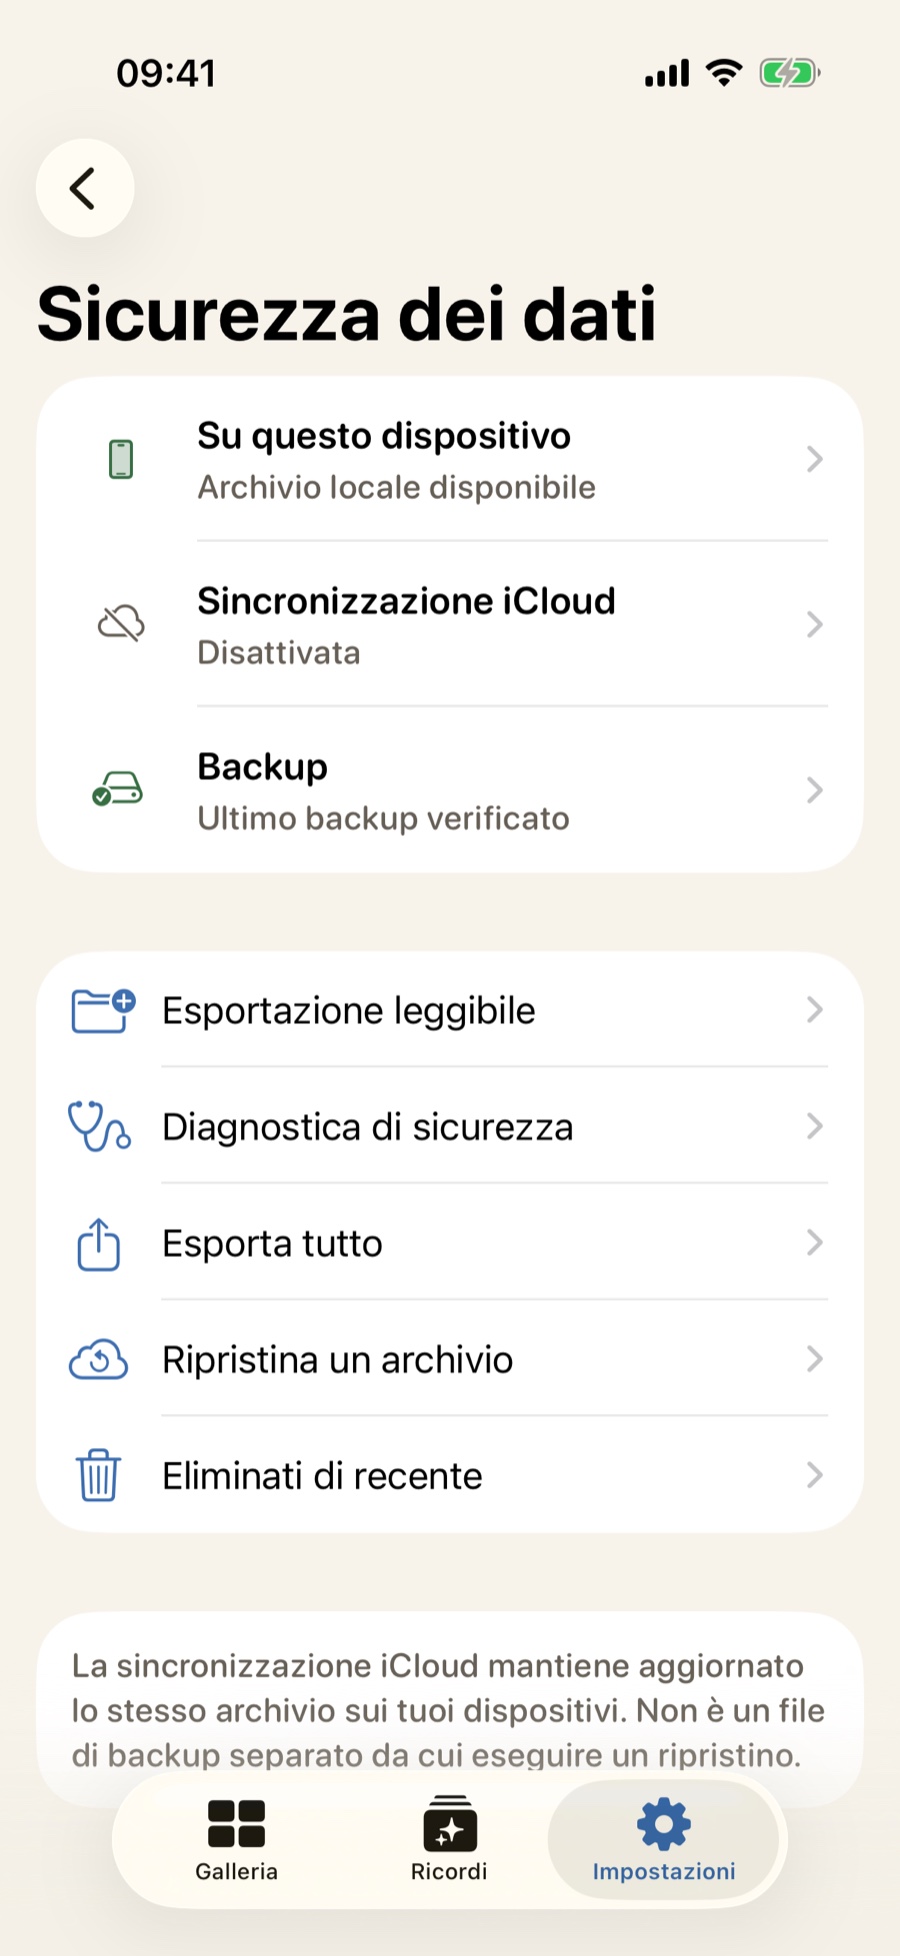Tap the crossed-out cloud iCloud icon

[121, 624]
